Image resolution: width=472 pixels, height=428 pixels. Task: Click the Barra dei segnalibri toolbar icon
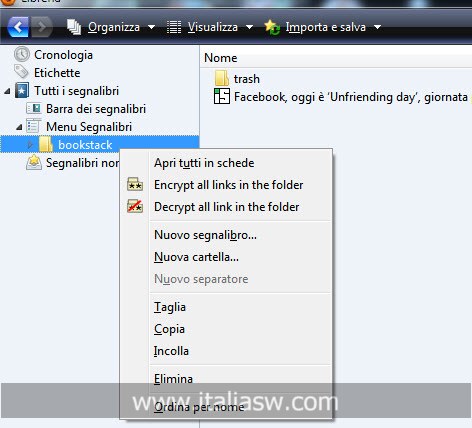[34, 108]
